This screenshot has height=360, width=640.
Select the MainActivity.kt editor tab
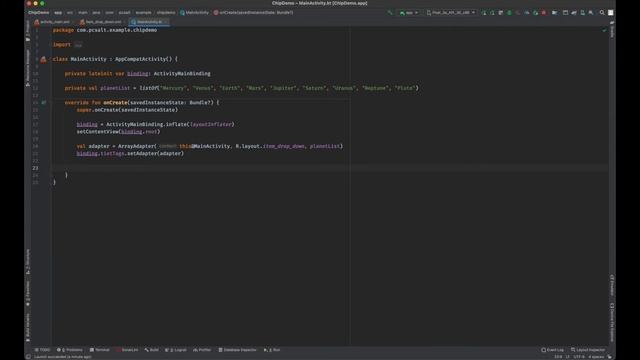149,22
